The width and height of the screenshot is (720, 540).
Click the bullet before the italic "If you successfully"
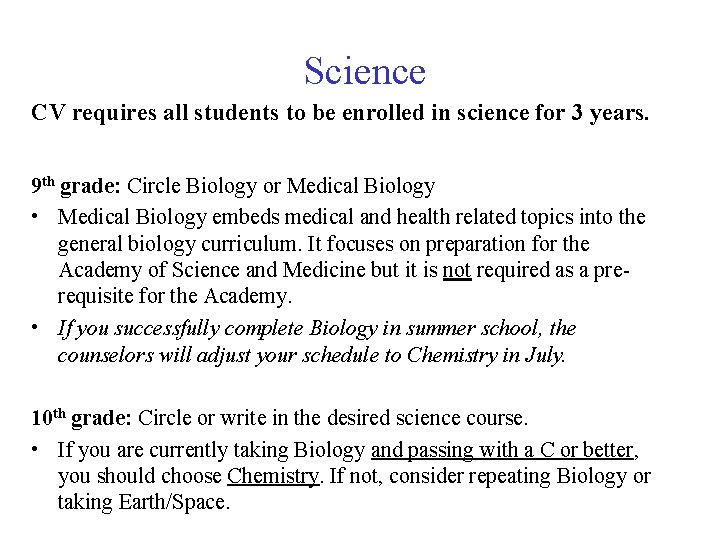pos(36,329)
